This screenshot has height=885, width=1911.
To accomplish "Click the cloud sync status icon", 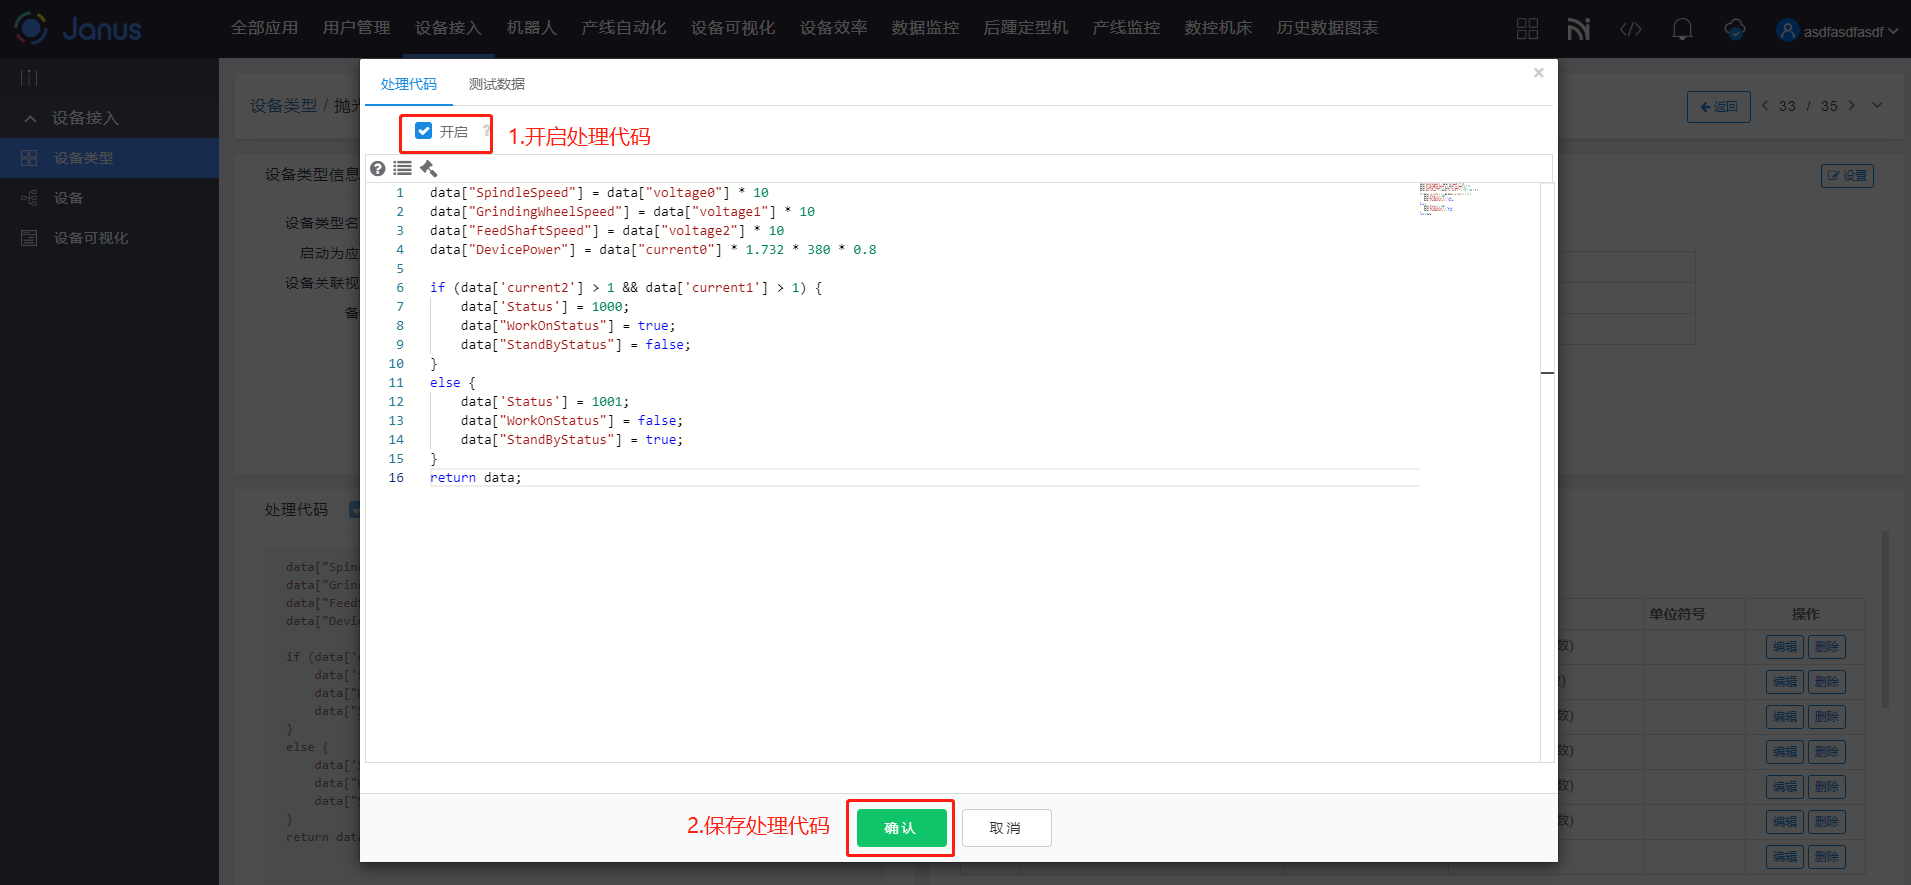I will (1735, 29).
